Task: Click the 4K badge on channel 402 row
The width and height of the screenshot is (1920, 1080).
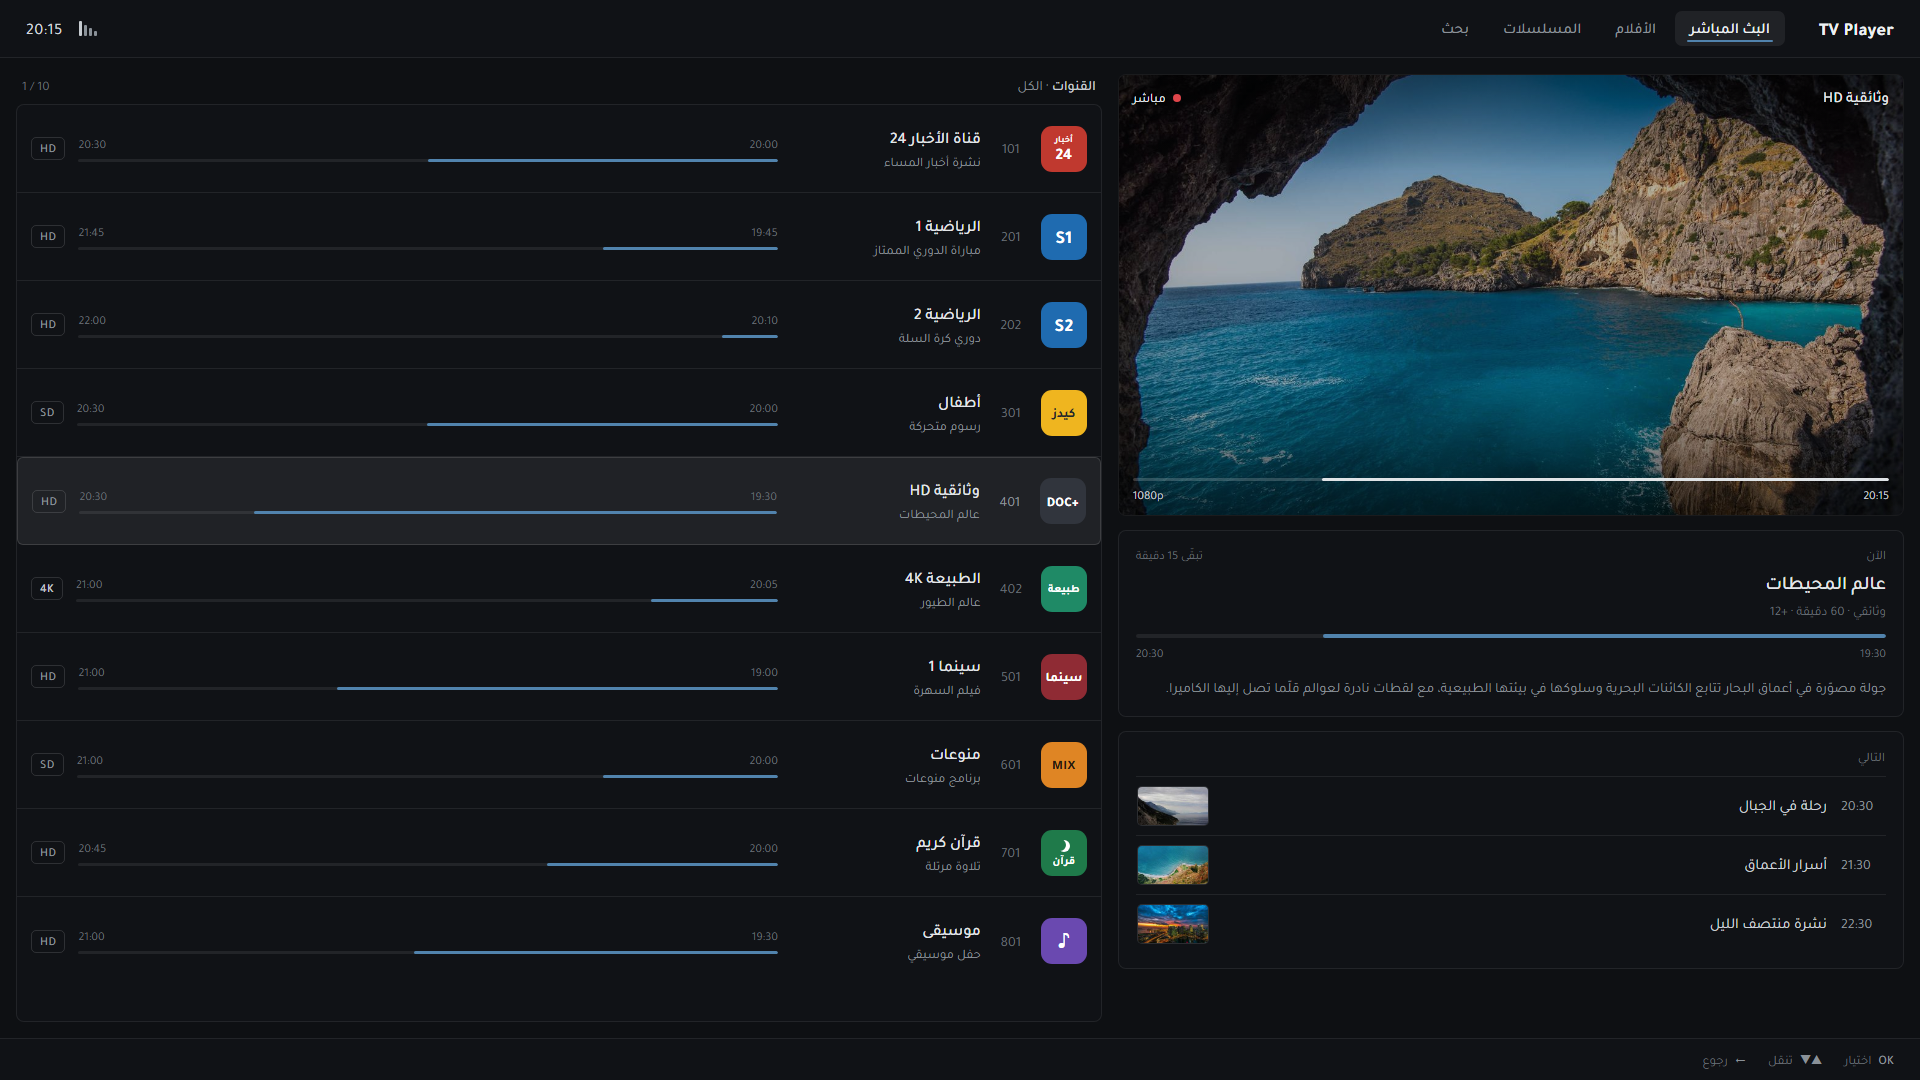Action: pos(47,588)
